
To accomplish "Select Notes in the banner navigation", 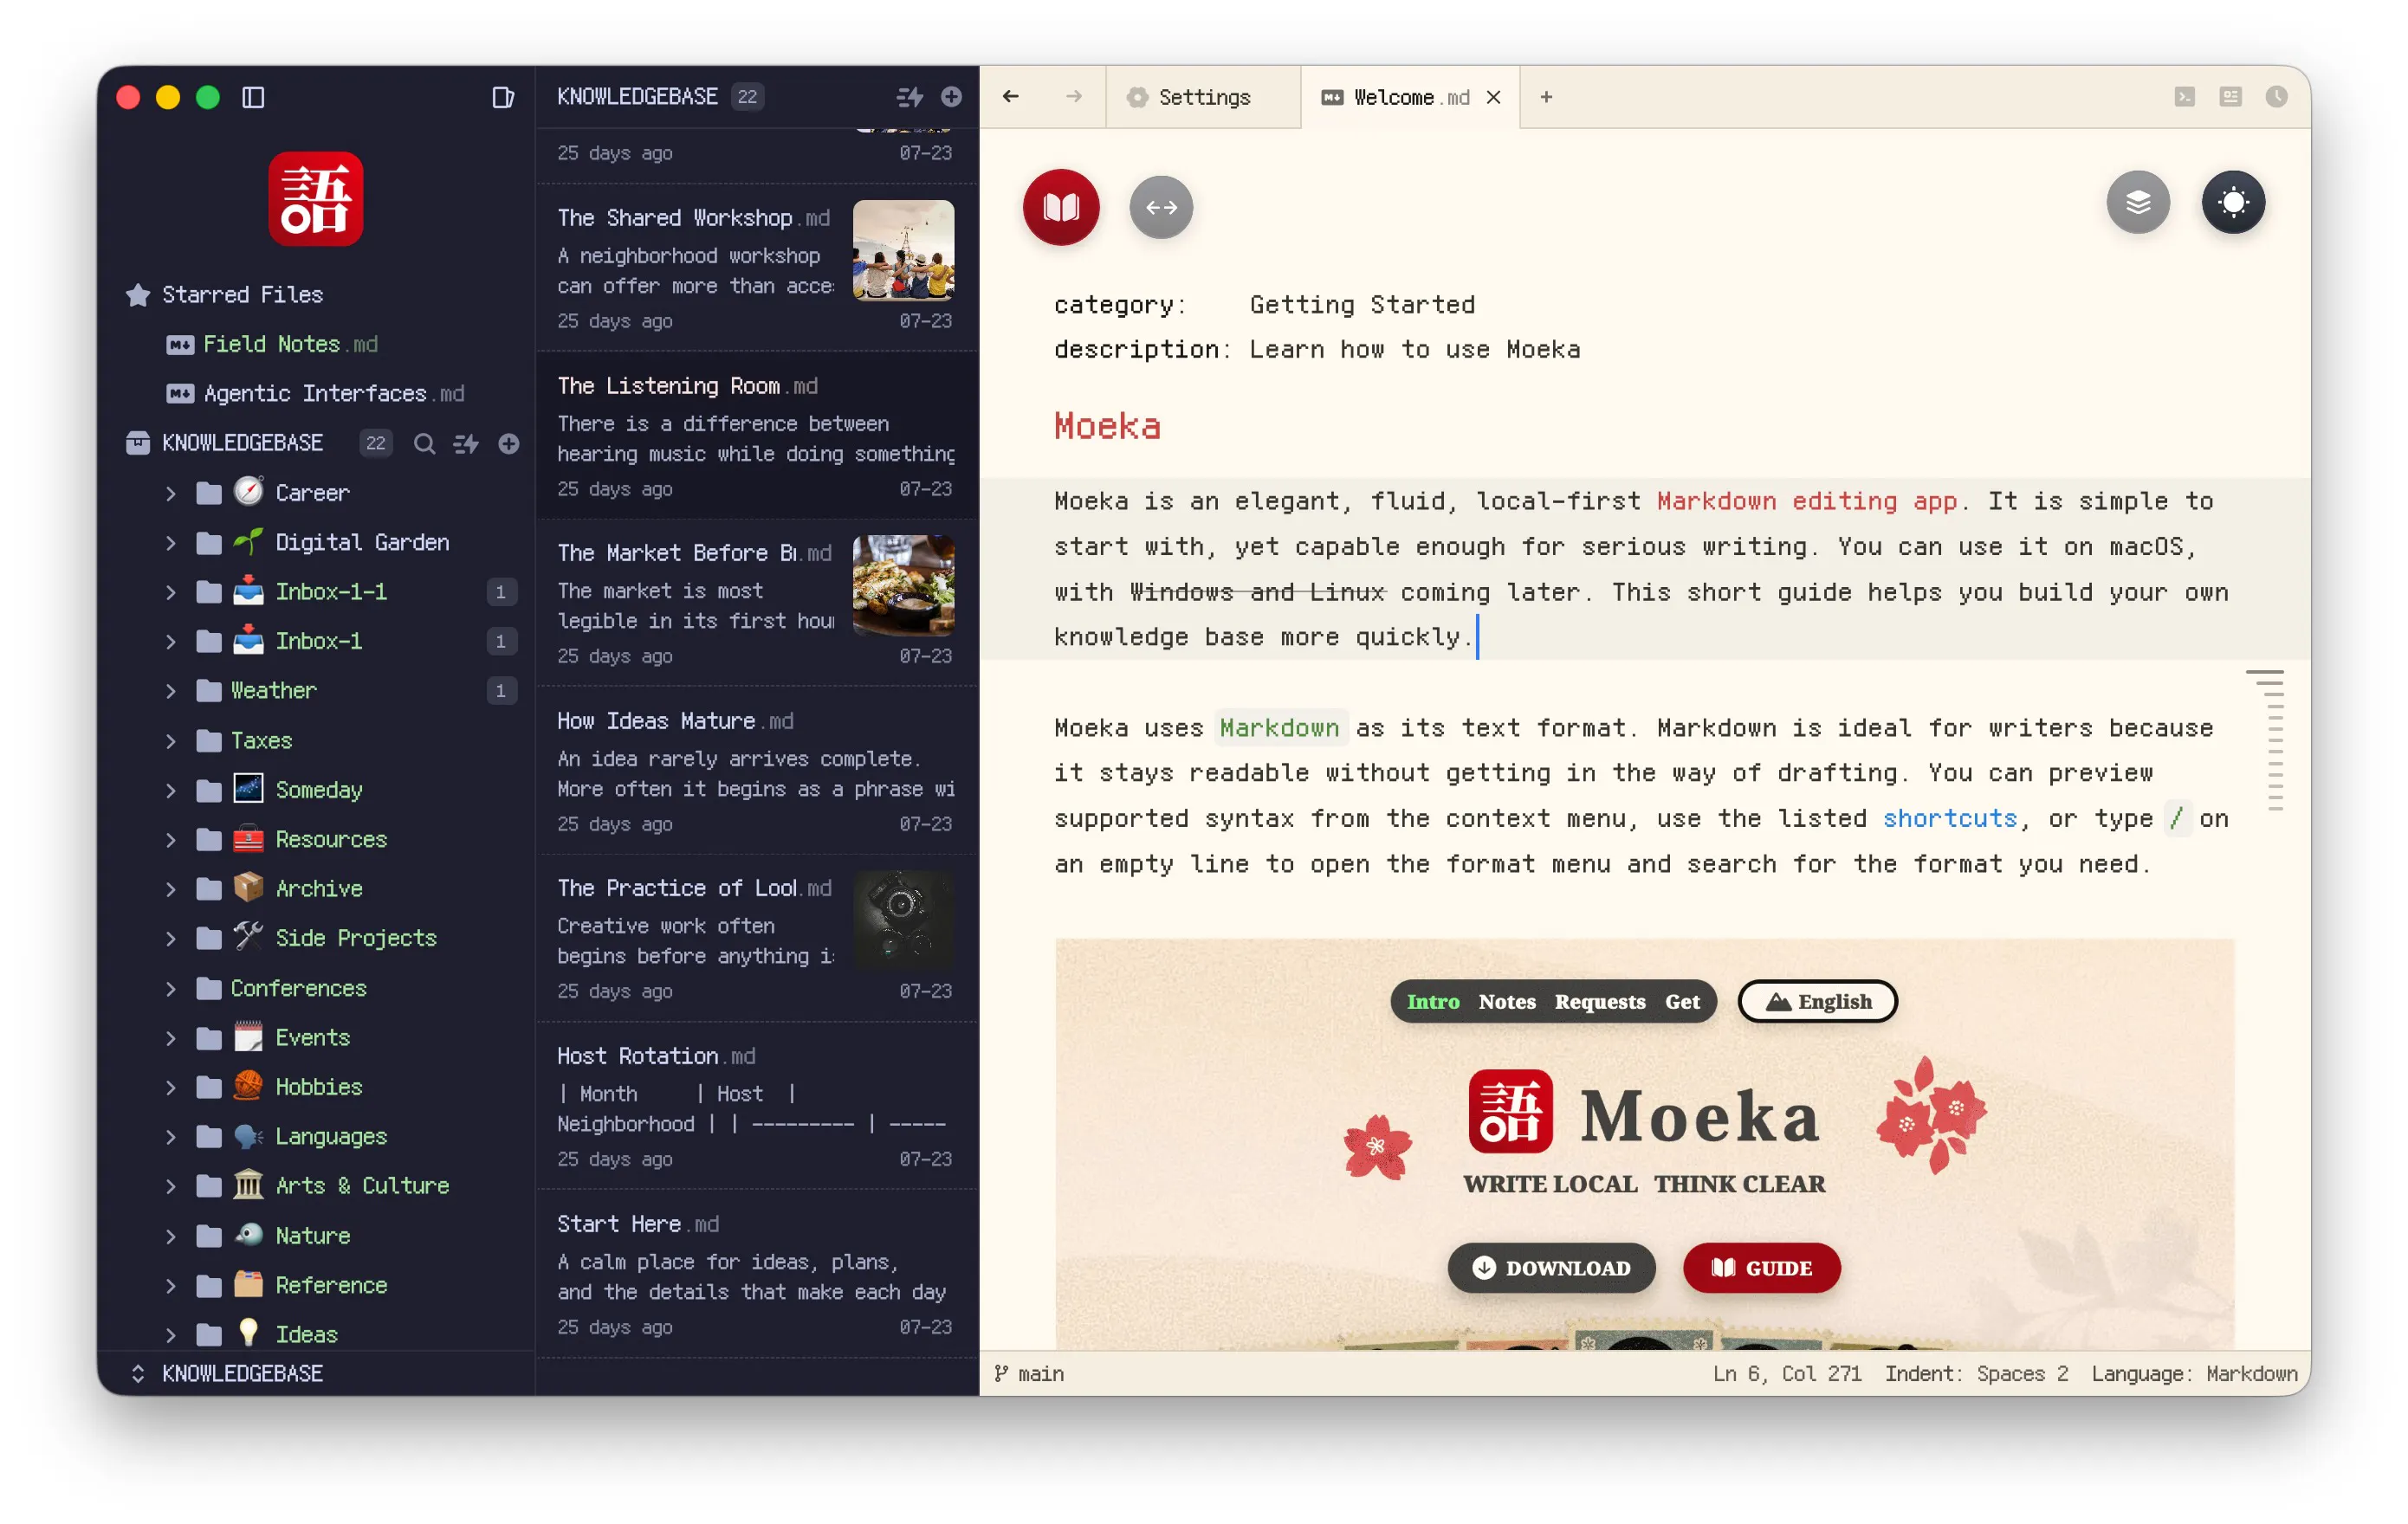I will coord(1507,1002).
